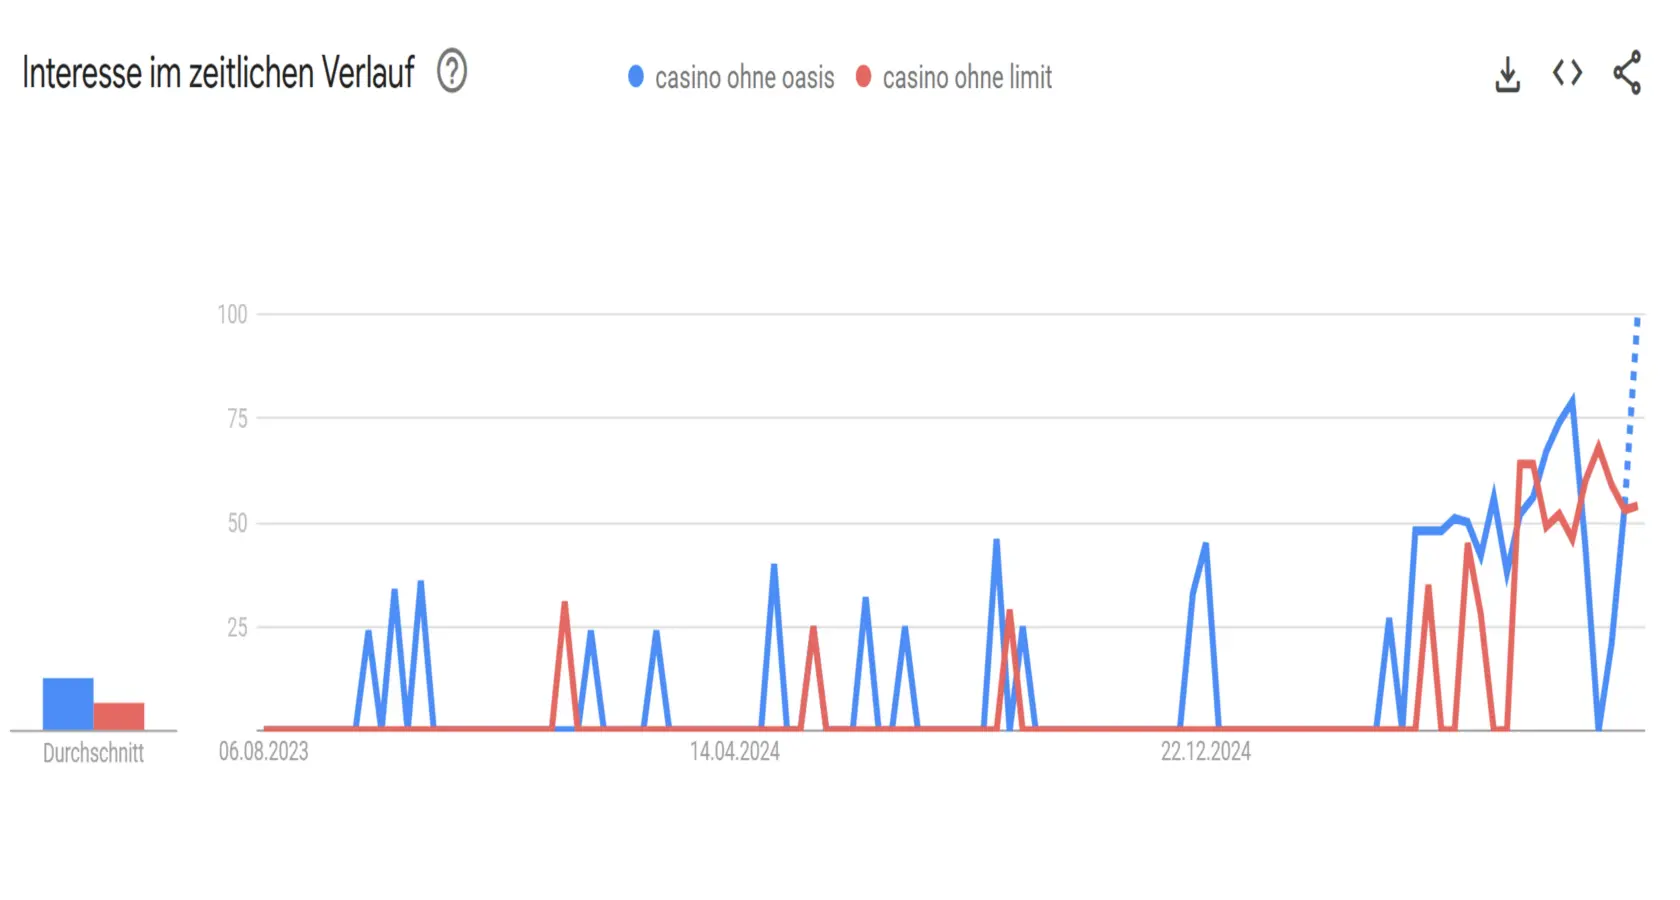1680x900 pixels.
Task: Open help icon beside chart title
Action: coord(452,72)
